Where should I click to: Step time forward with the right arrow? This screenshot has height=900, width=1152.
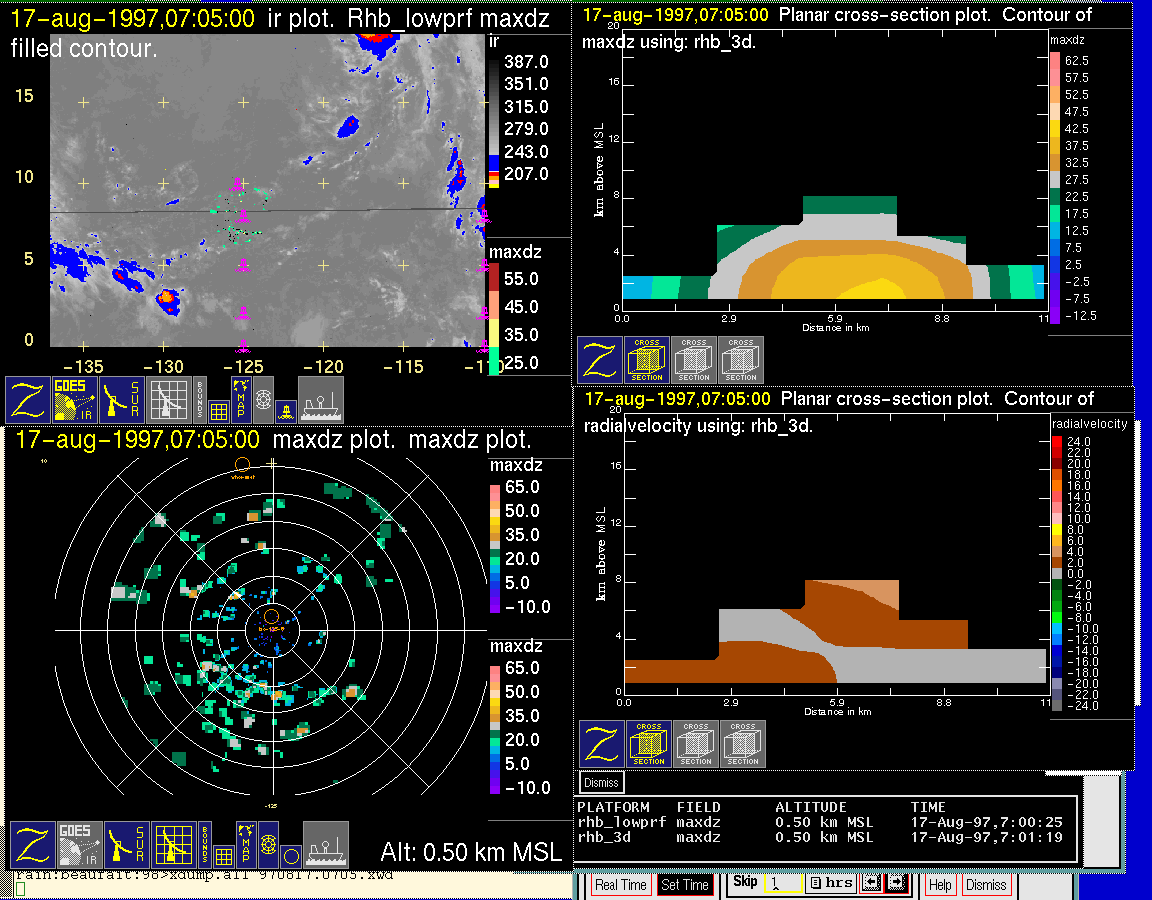point(895,884)
